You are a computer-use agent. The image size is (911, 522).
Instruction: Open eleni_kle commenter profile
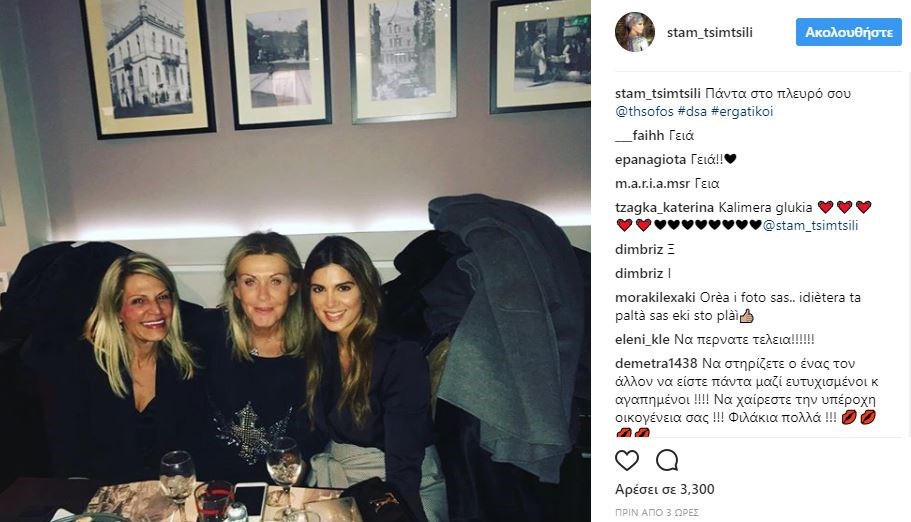tap(642, 339)
